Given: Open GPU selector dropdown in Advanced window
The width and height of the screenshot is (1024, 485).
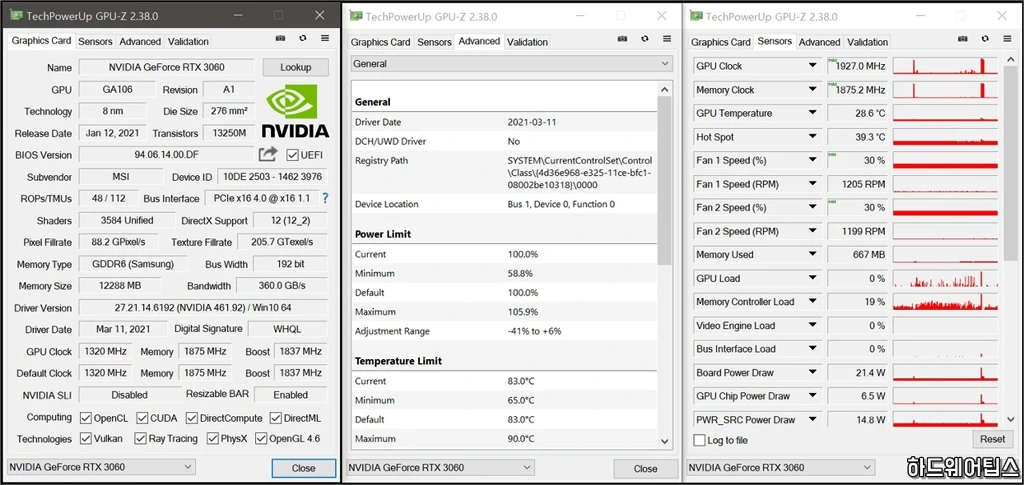Looking at the screenshot, I should coord(440,467).
